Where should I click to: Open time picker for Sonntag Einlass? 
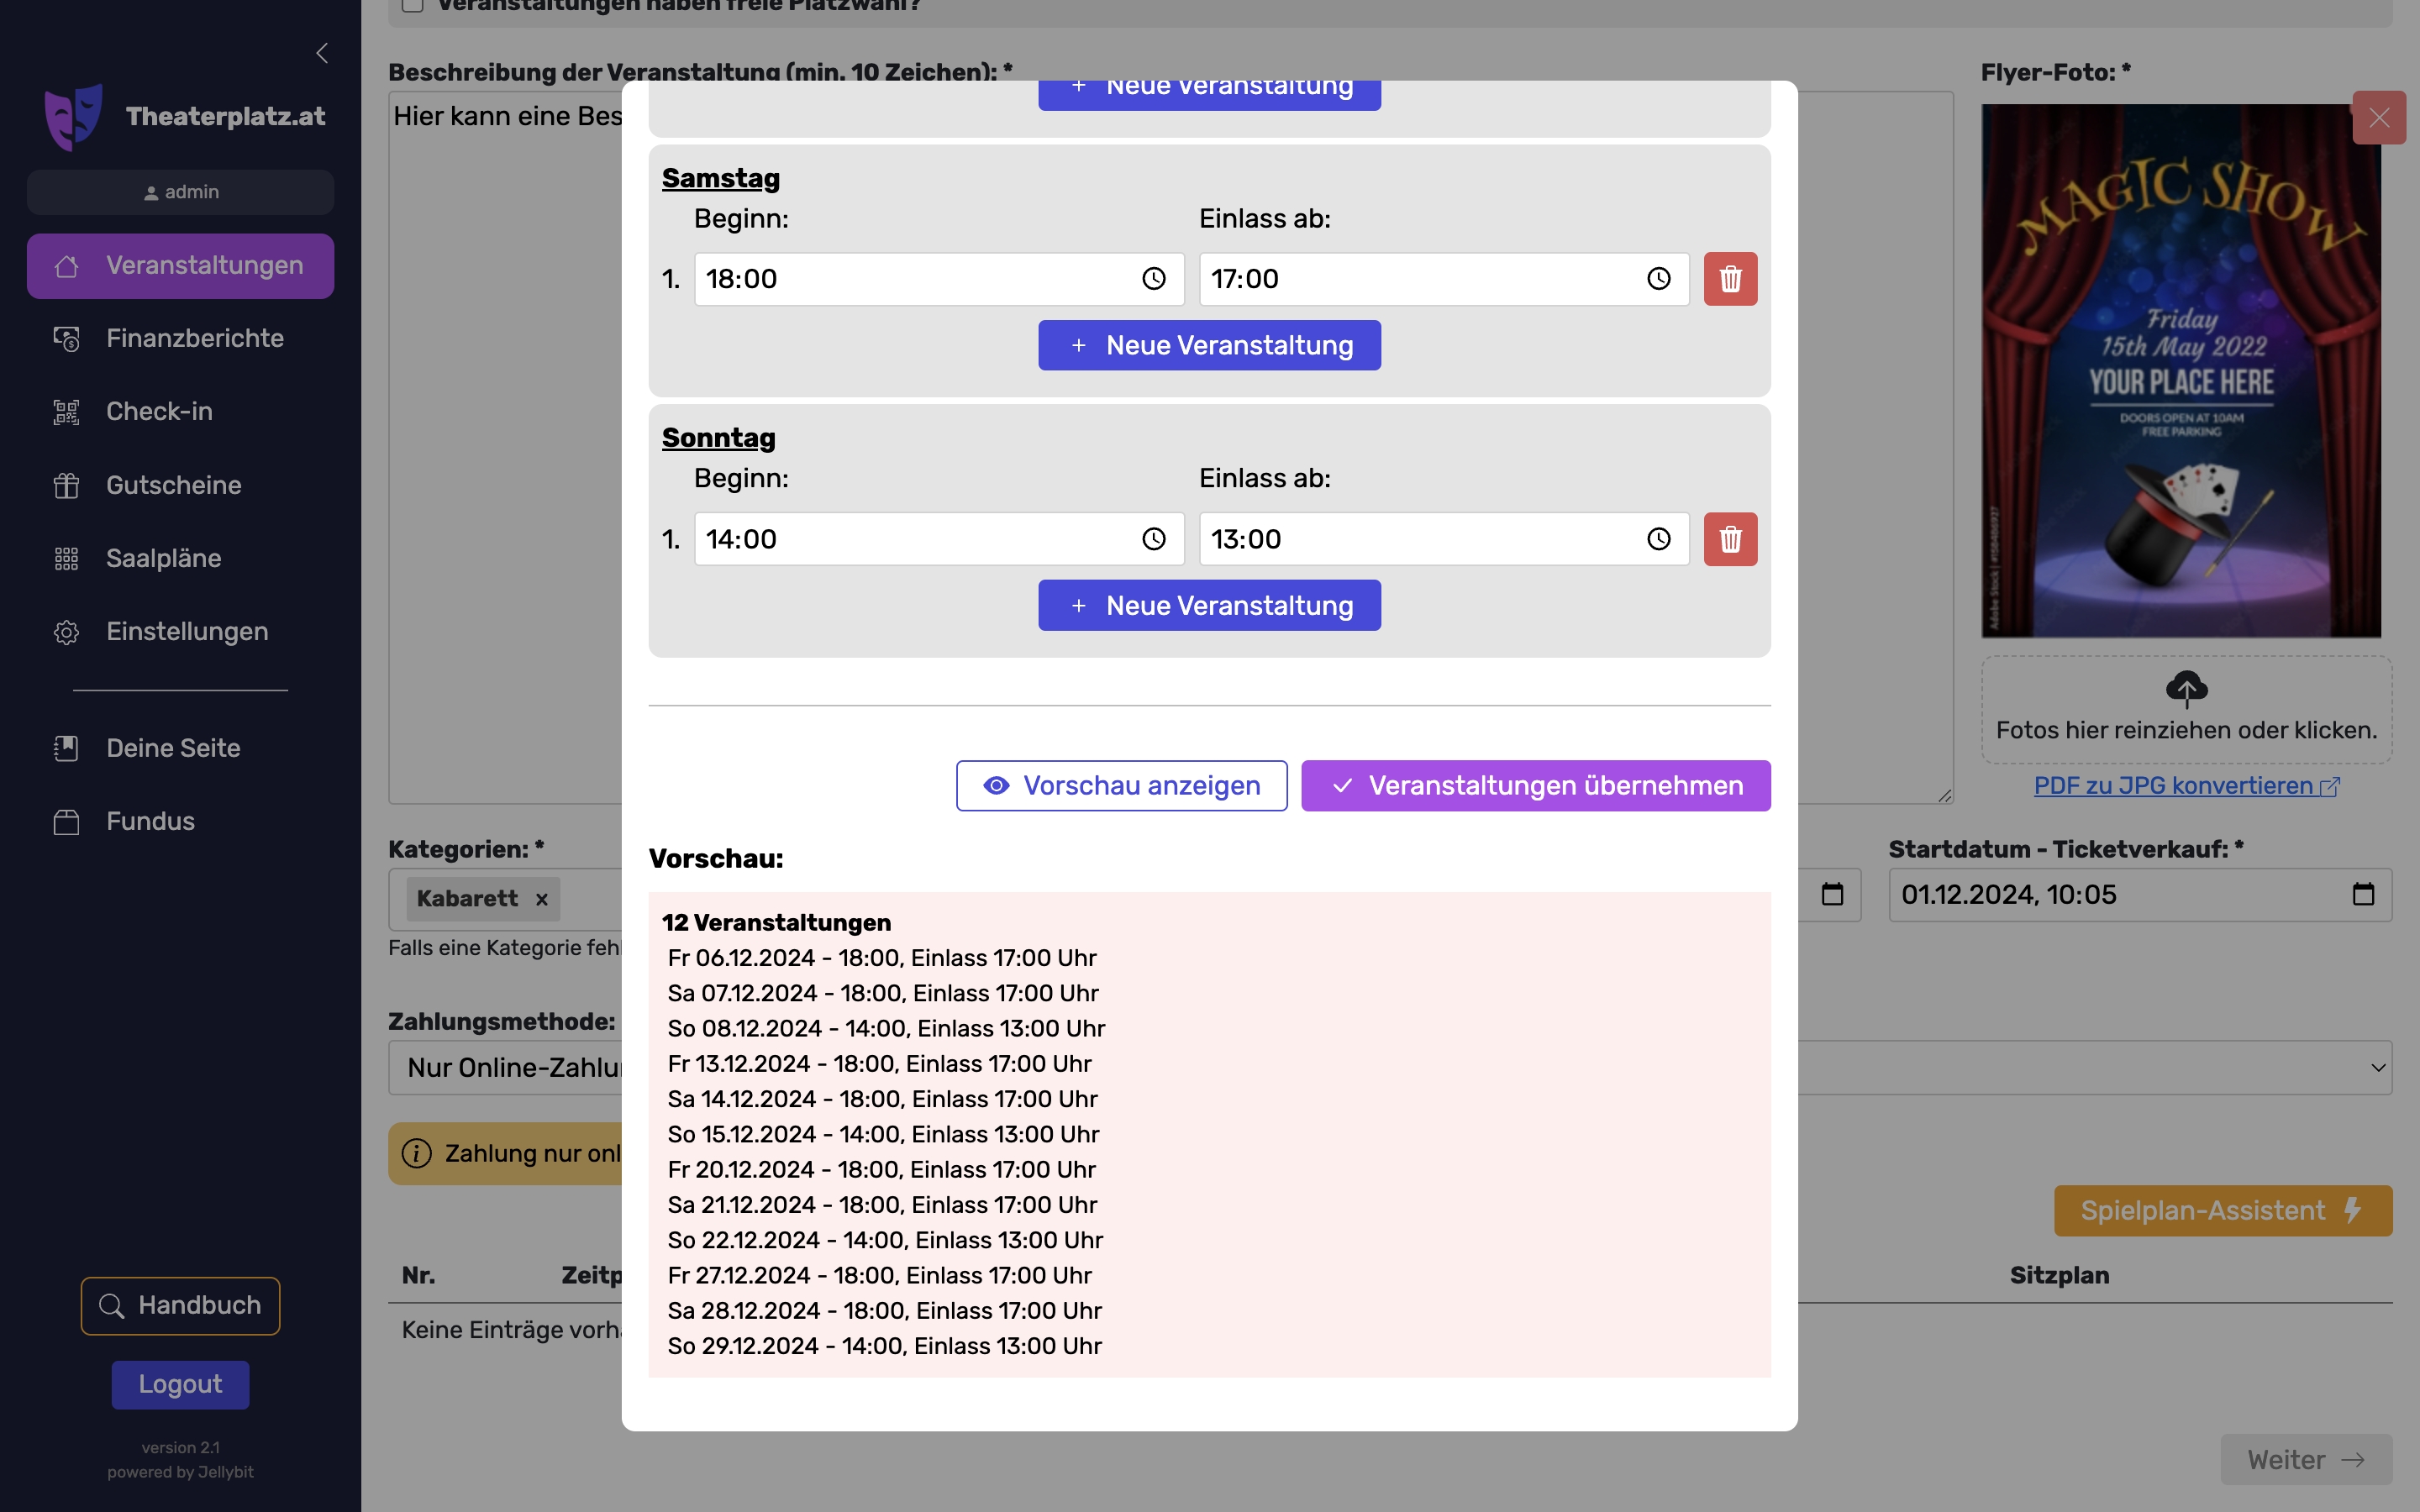[x=1658, y=539]
